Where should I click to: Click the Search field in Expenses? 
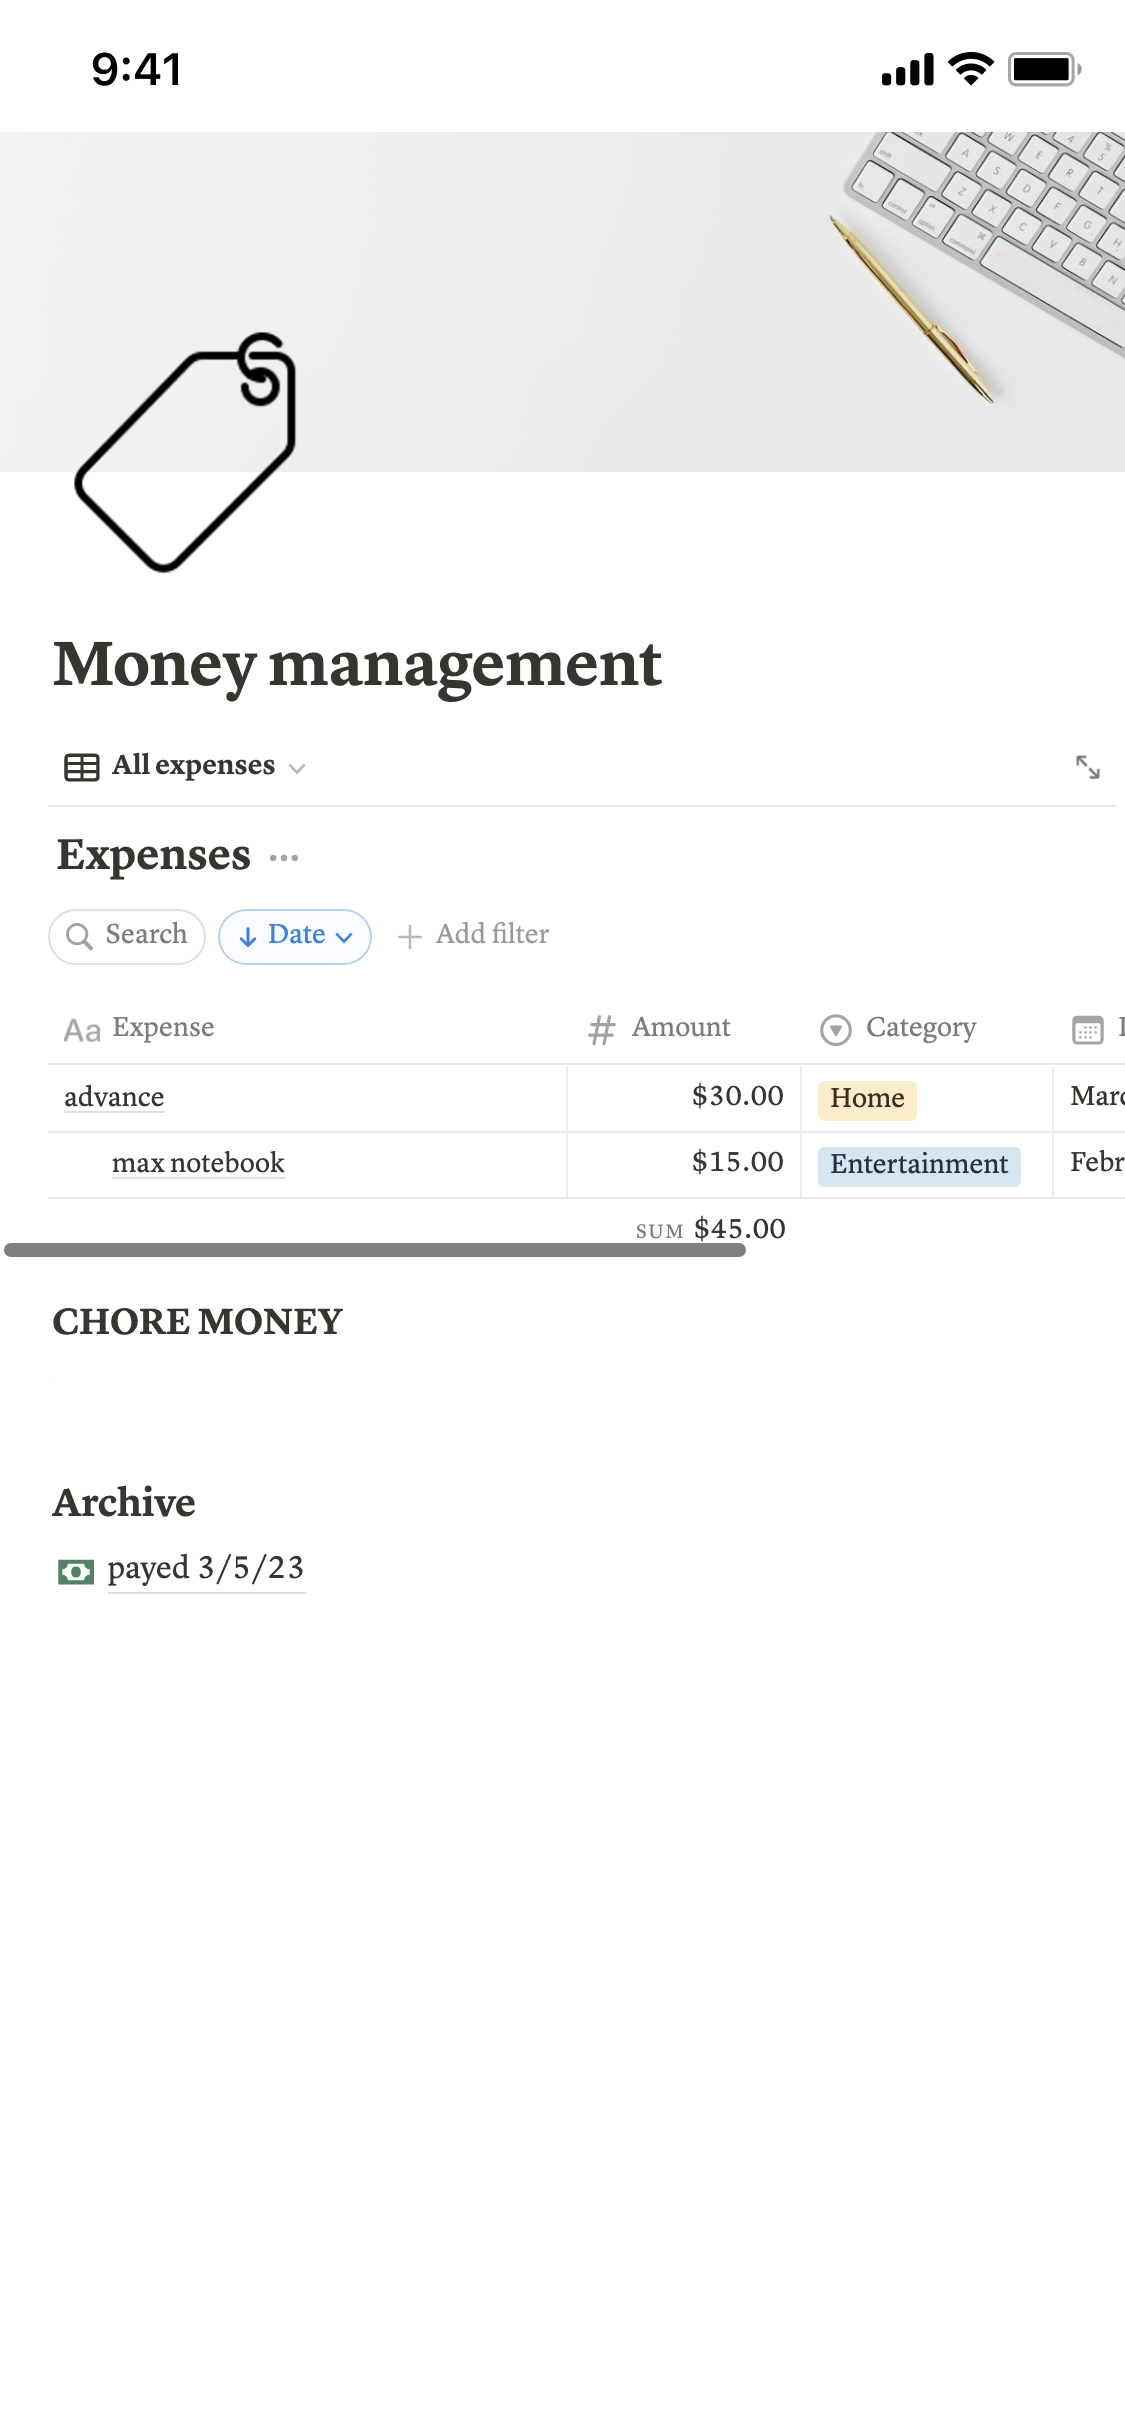point(127,936)
